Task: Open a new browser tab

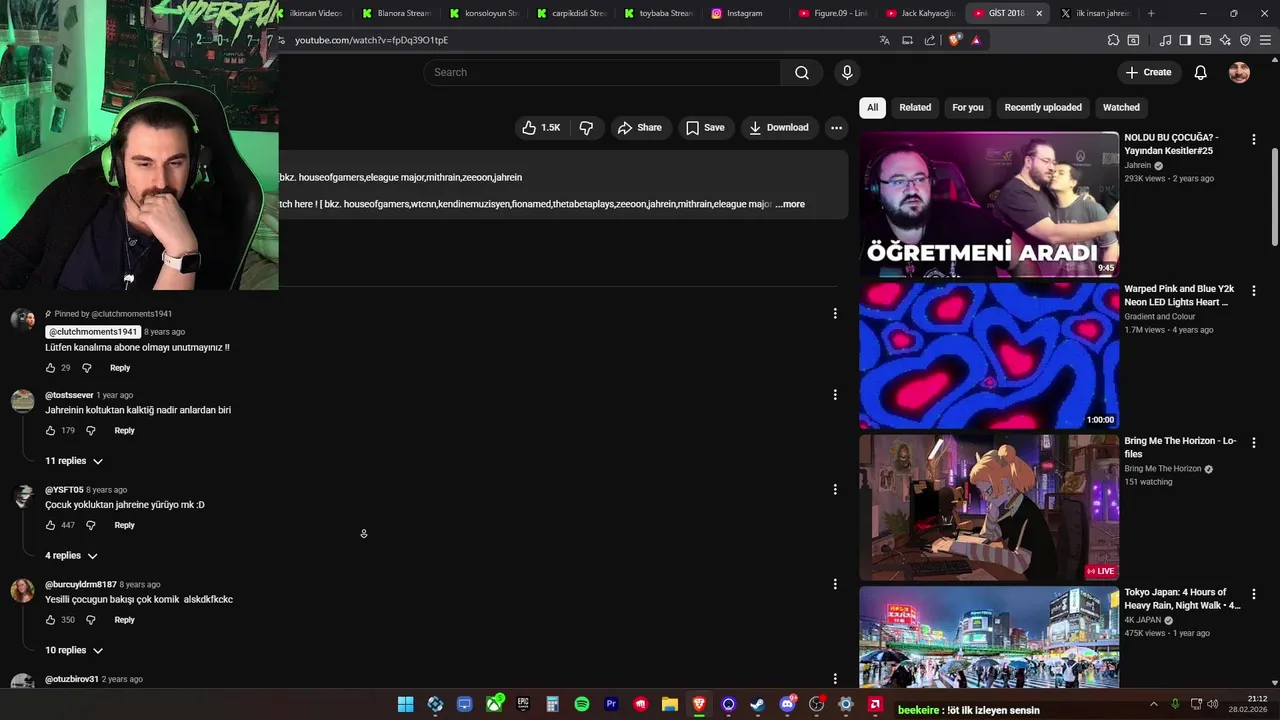Action: coord(1151,13)
